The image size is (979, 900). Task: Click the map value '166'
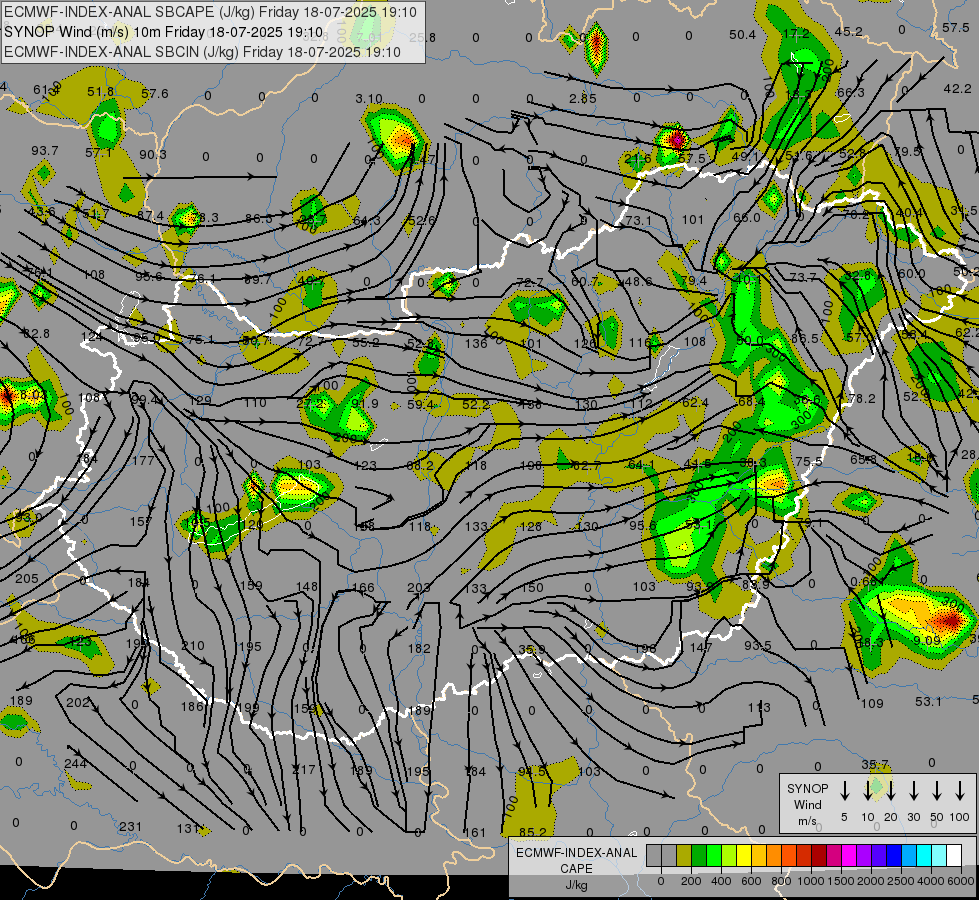(363, 588)
